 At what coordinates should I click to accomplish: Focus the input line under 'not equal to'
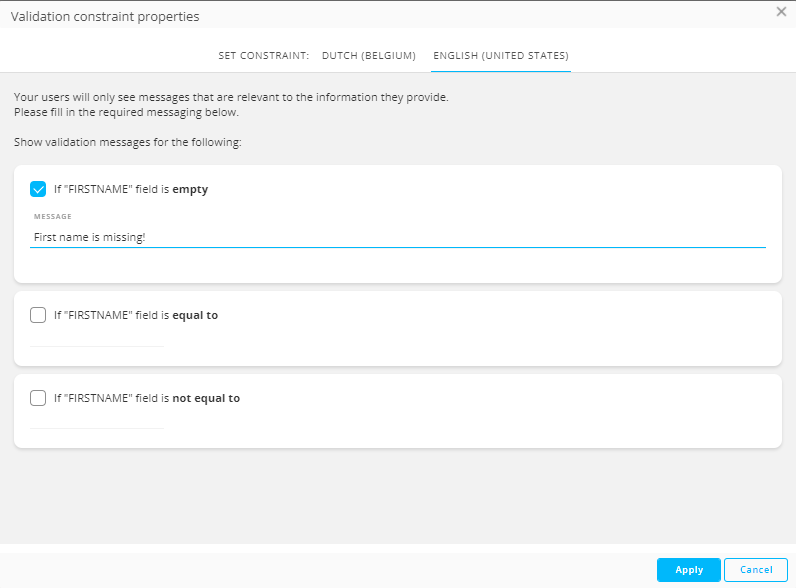[97, 421]
